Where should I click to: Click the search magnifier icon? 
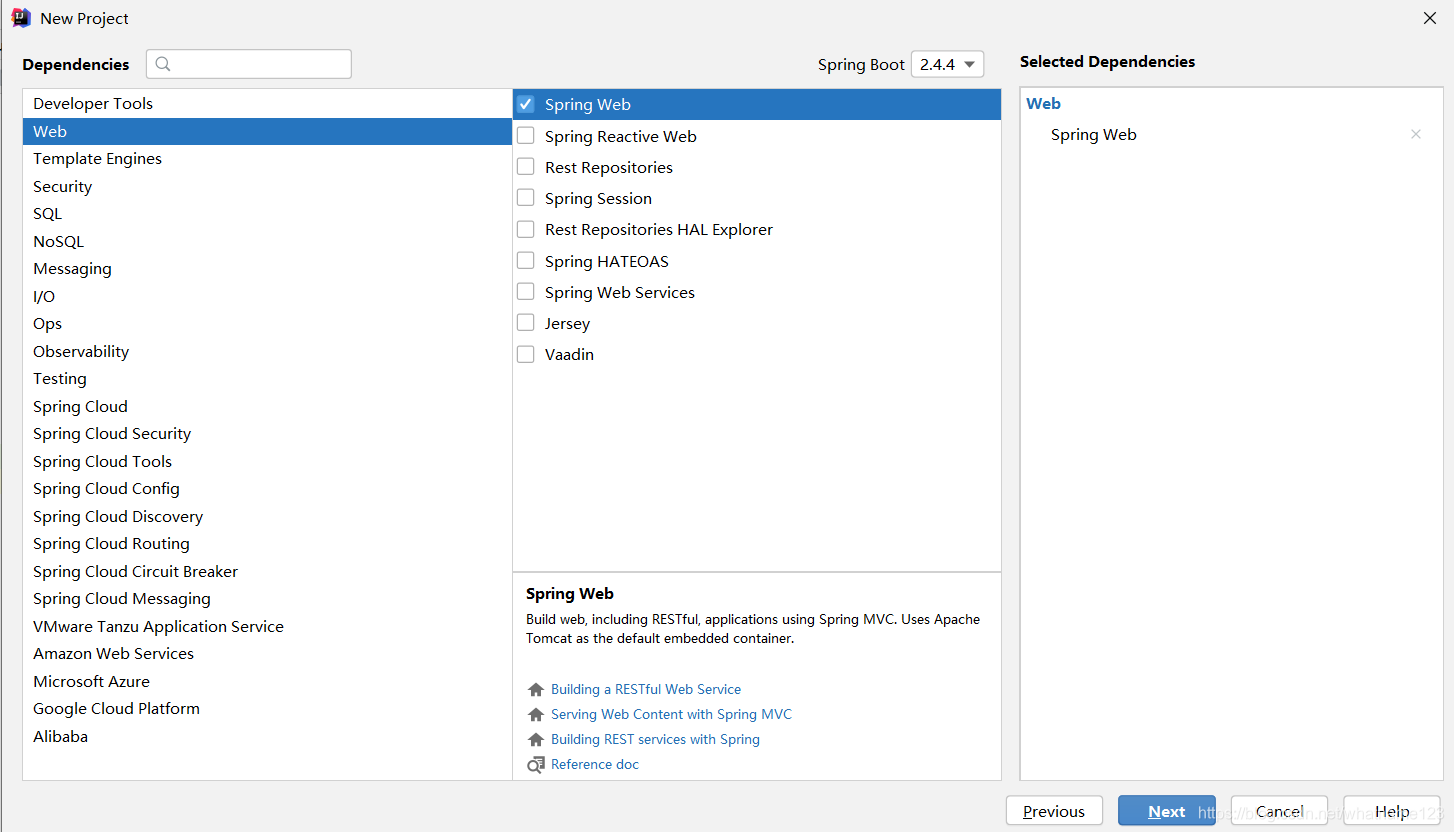point(163,64)
